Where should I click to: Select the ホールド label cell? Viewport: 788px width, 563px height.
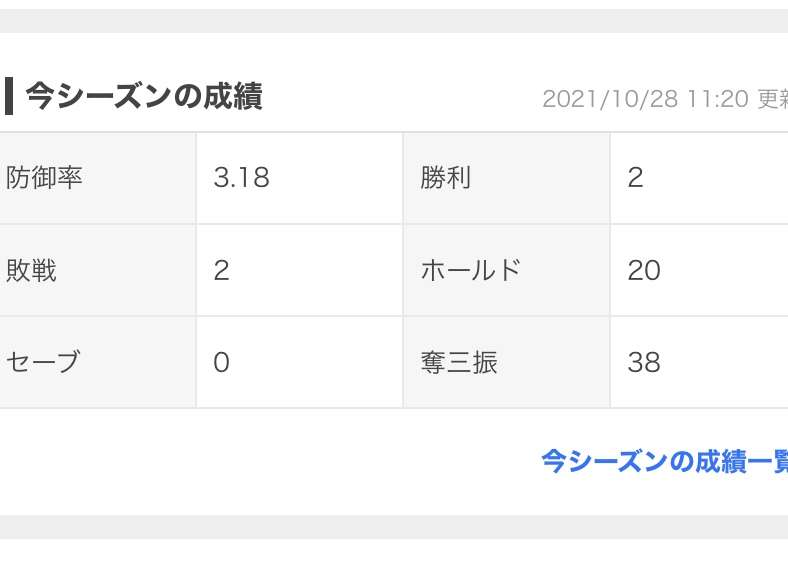(x=507, y=270)
